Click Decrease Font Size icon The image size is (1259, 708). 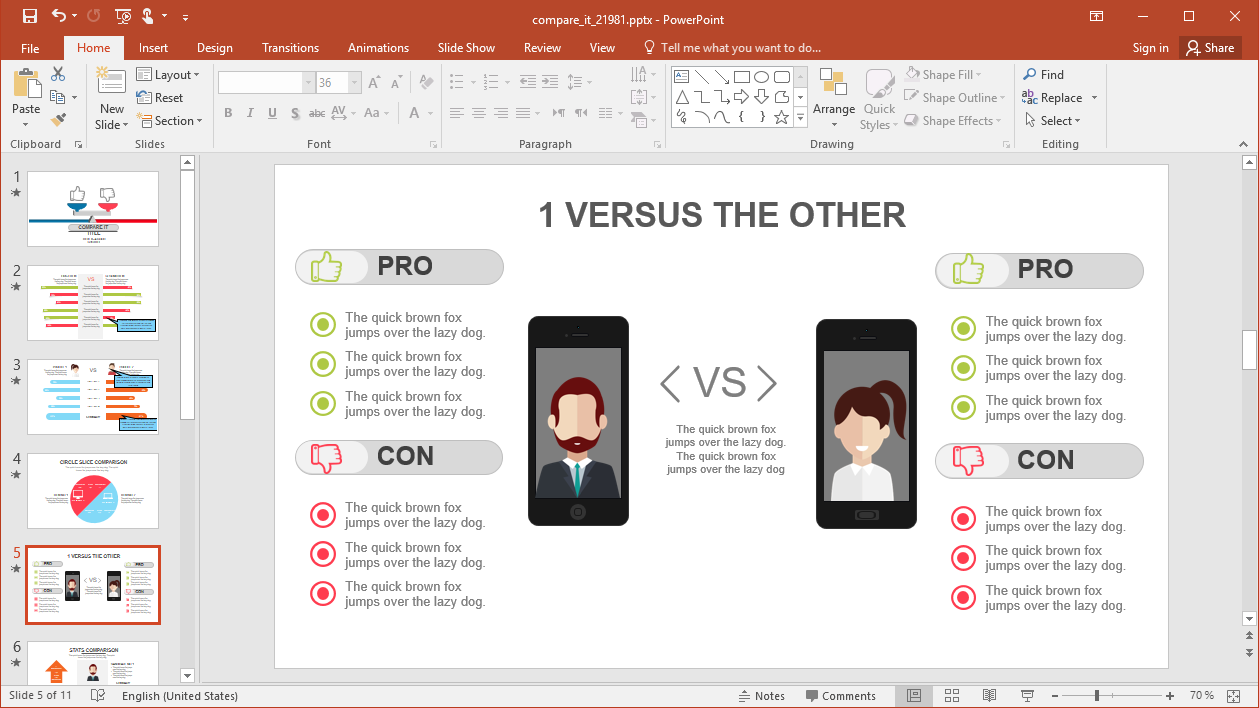397,83
